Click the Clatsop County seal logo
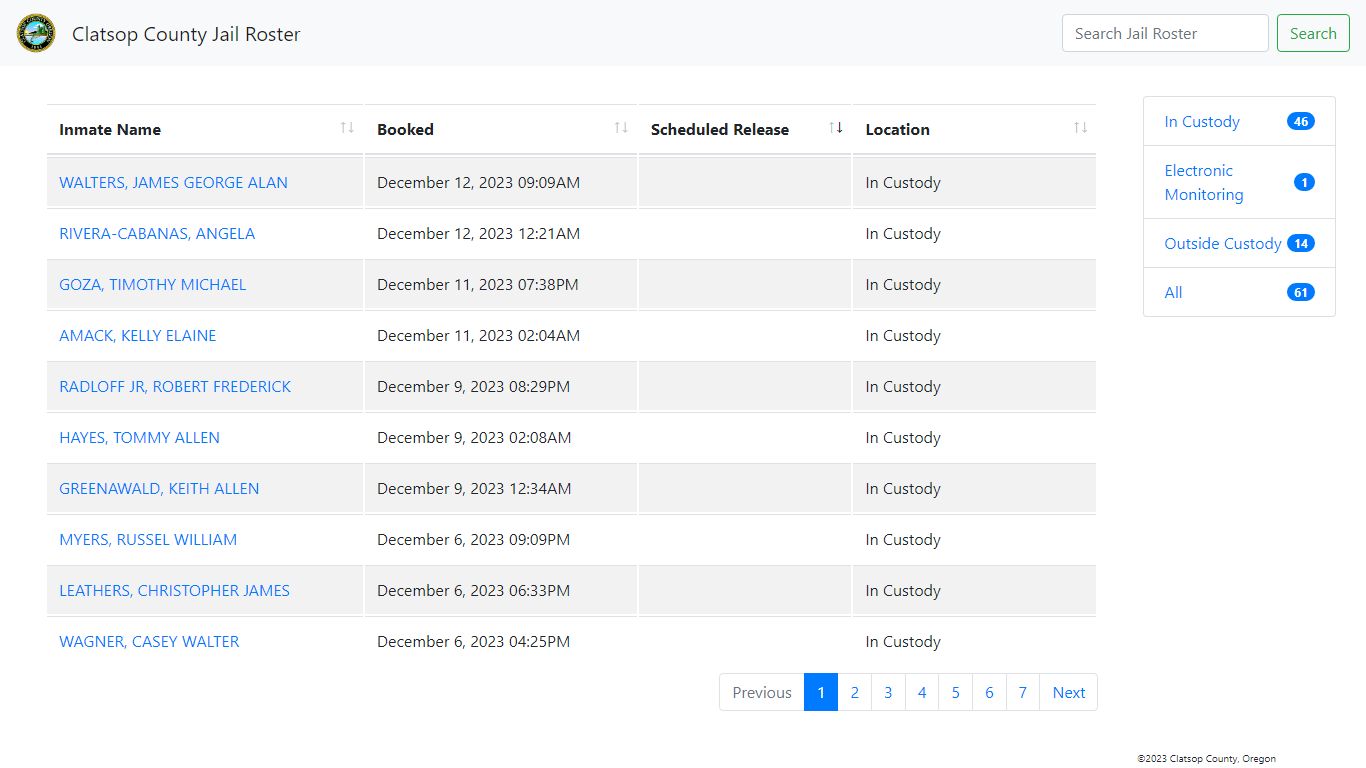1366x768 pixels. 36,33
